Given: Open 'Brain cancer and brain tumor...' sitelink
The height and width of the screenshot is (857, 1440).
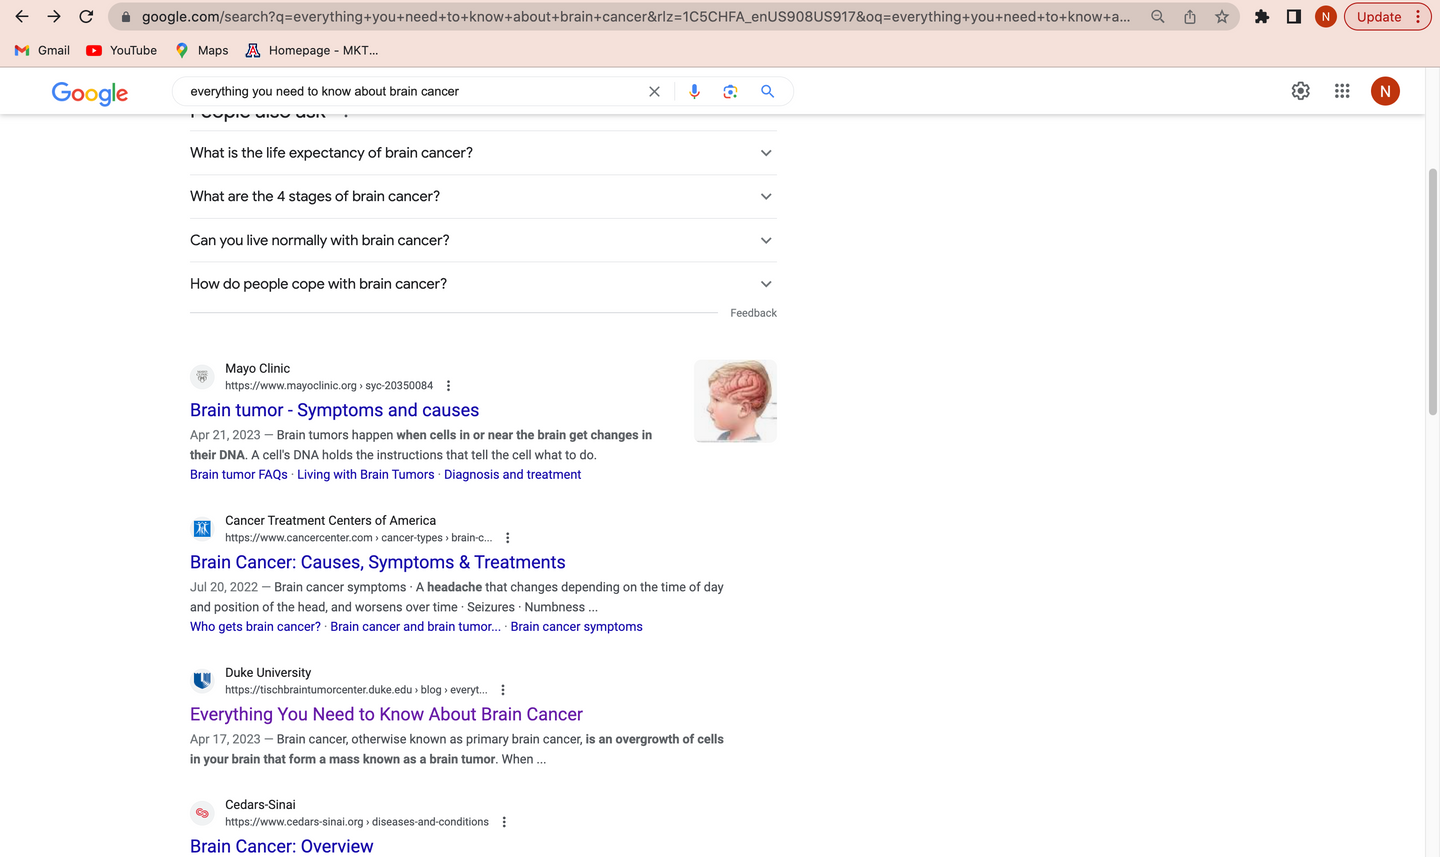Looking at the screenshot, I should (x=416, y=627).
